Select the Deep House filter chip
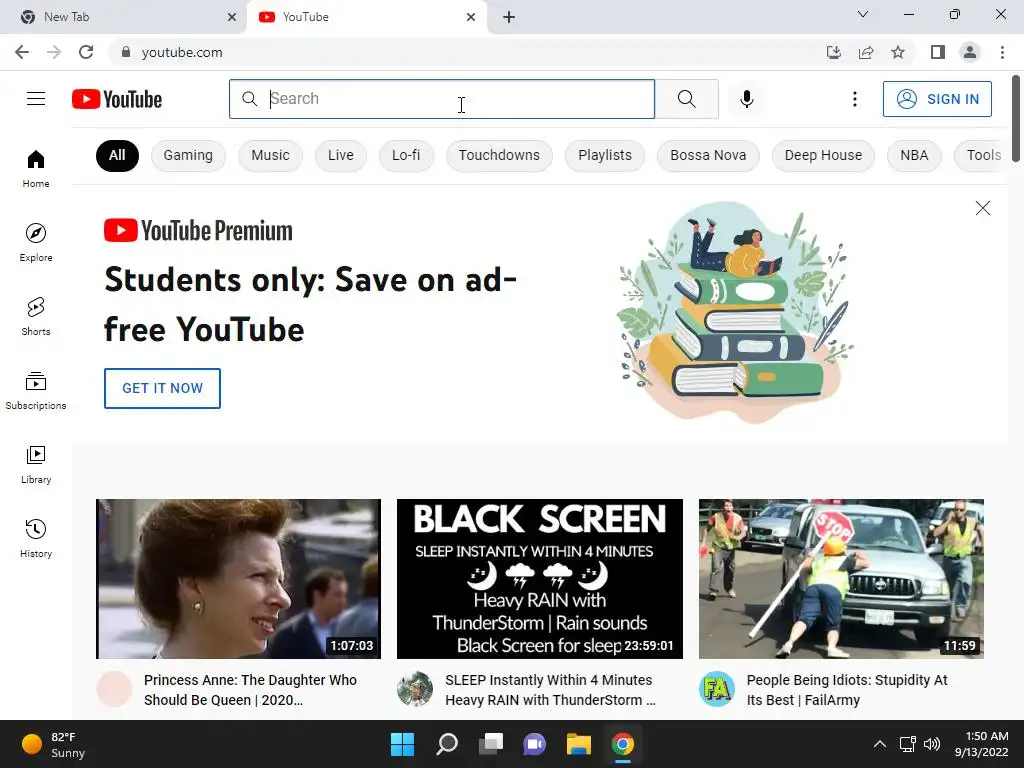This screenshot has width=1024, height=768. pos(824,155)
